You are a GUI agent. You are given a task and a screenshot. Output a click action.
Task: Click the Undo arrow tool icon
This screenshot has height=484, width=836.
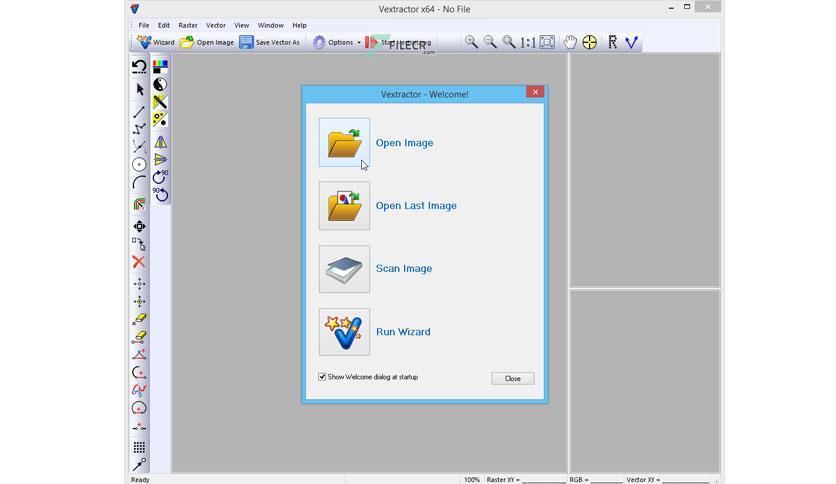click(139, 66)
